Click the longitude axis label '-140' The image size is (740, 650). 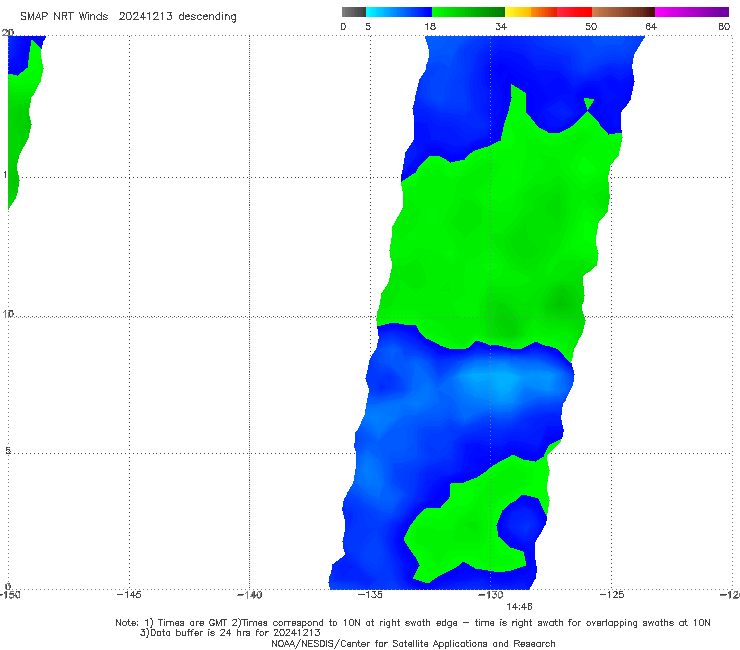(x=249, y=595)
